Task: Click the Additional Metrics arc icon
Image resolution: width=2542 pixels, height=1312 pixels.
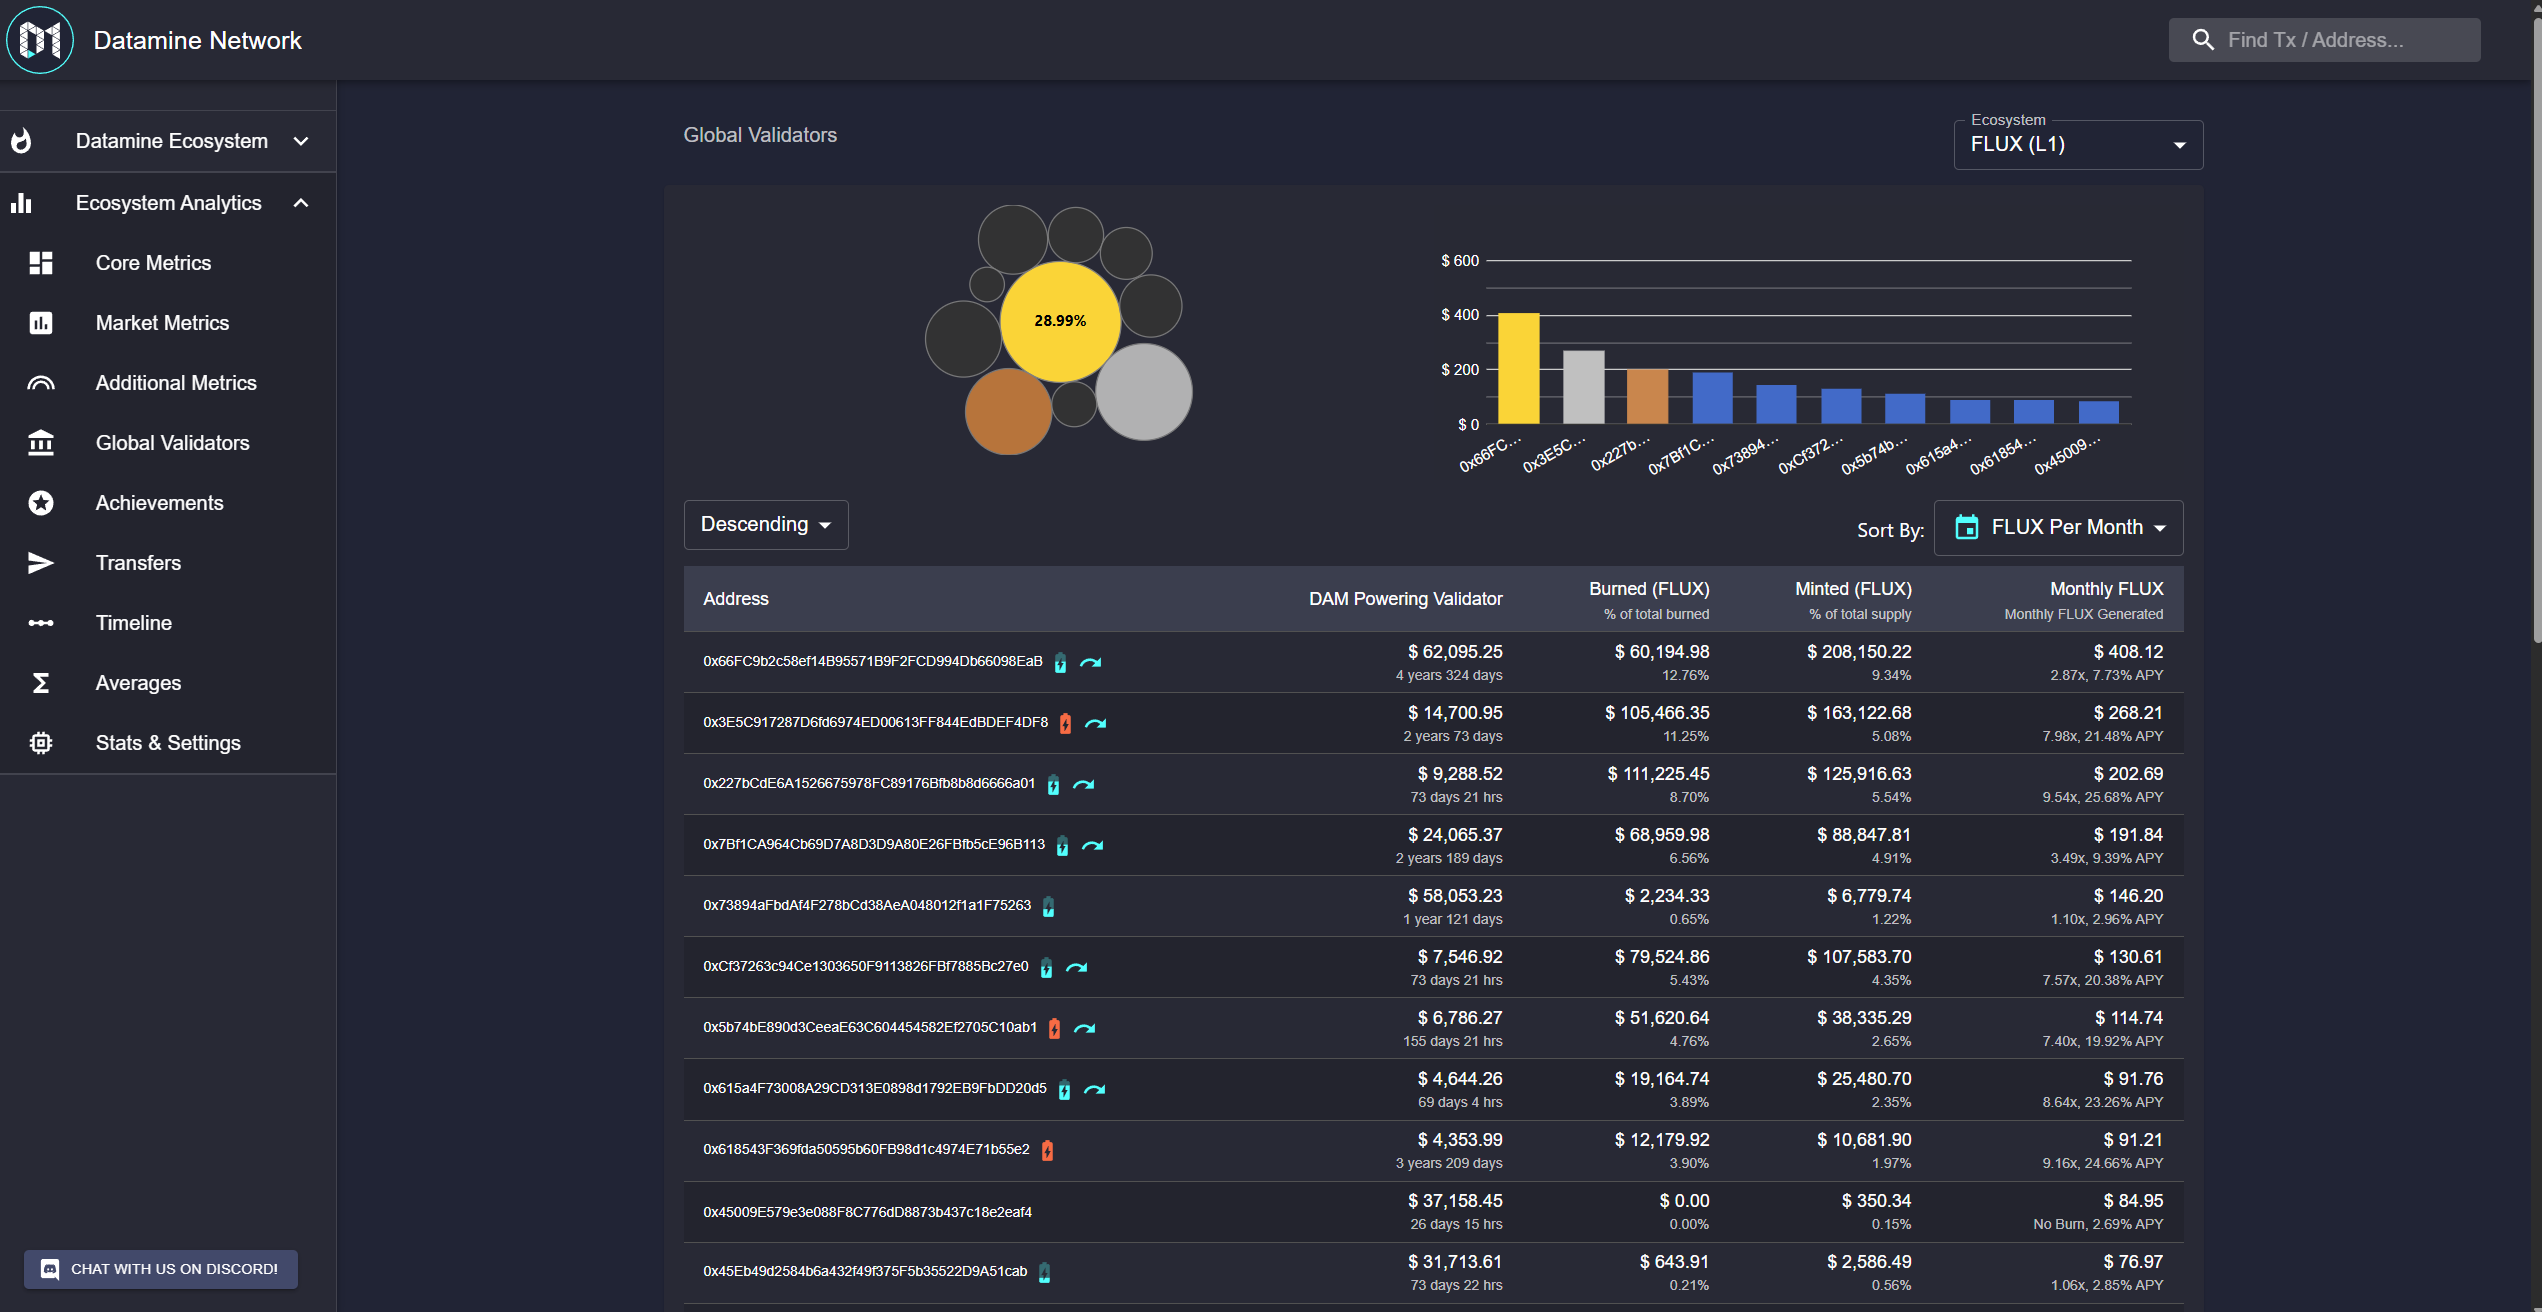Action: point(41,383)
